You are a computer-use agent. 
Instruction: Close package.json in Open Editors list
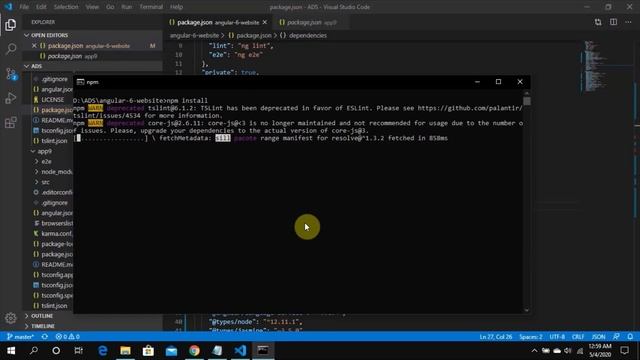pos(34,46)
